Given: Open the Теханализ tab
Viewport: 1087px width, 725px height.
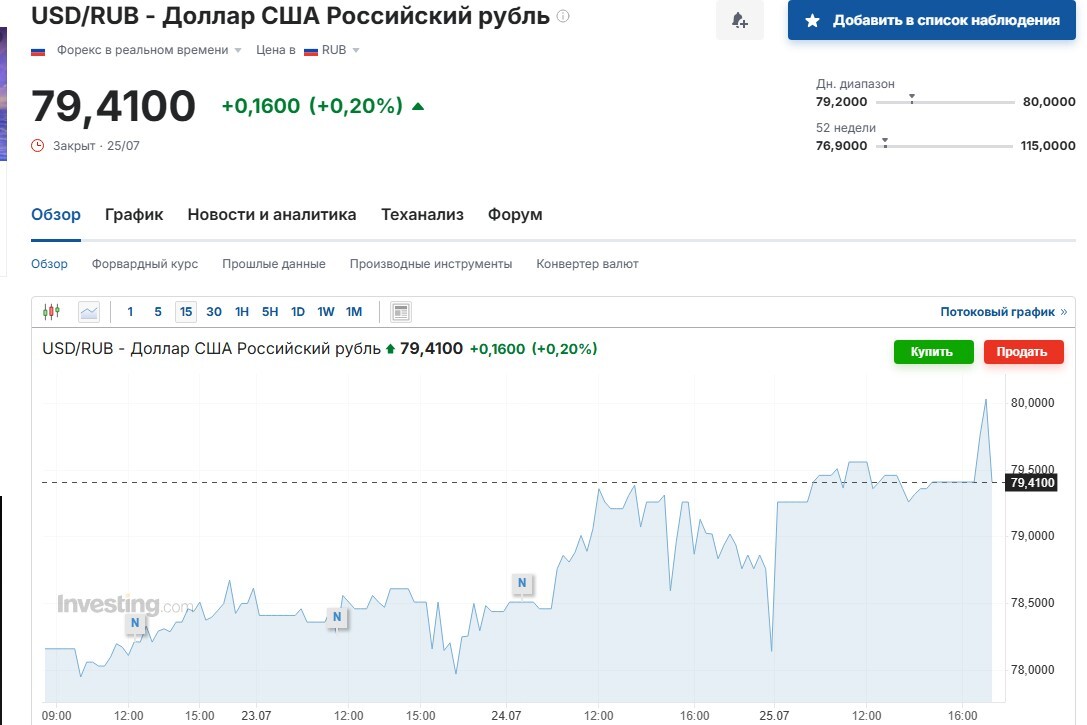Looking at the screenshot, I should click(422, 215).
